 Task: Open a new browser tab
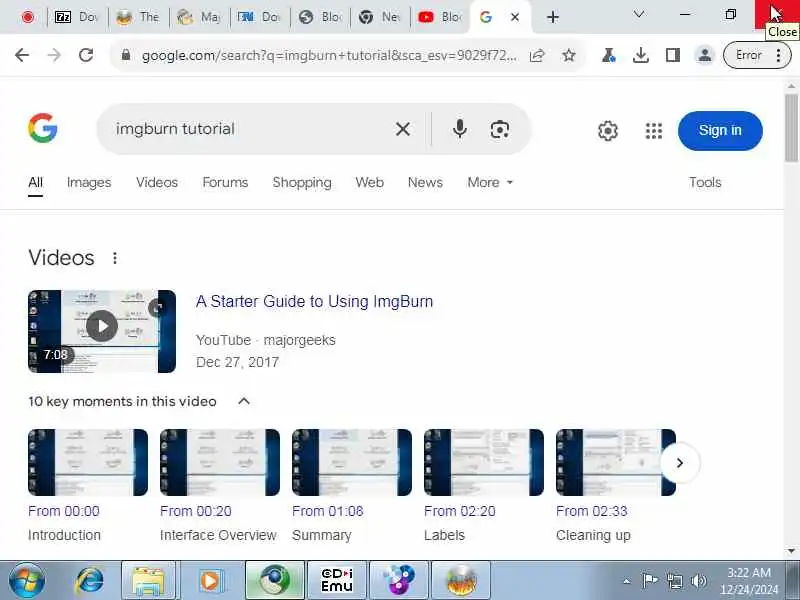pyautogui.click(x=553, y=17)
